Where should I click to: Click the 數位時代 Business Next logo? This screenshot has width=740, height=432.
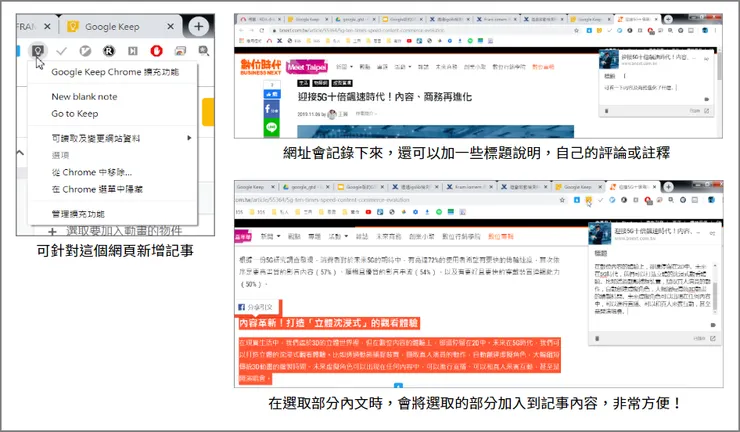pyautogui.click(x=261, y=67)
